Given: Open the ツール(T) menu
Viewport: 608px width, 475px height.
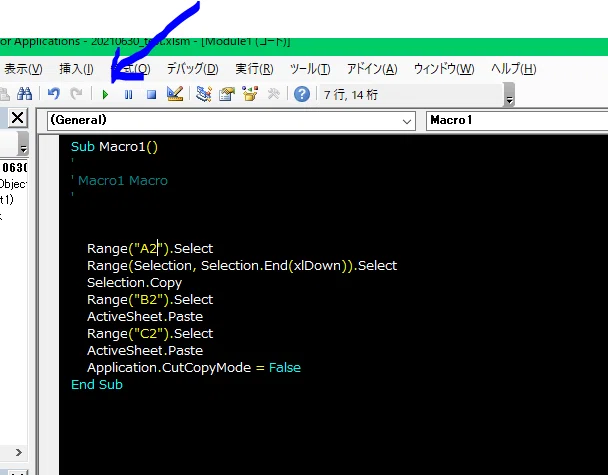Looking at the screenshot, I should (310, 69).
